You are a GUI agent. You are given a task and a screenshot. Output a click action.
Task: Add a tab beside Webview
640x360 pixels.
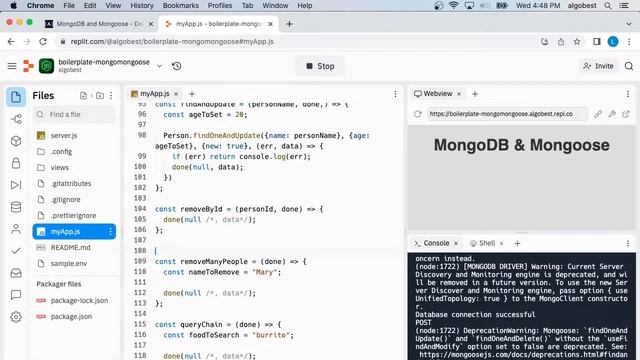tap(475, 94)
